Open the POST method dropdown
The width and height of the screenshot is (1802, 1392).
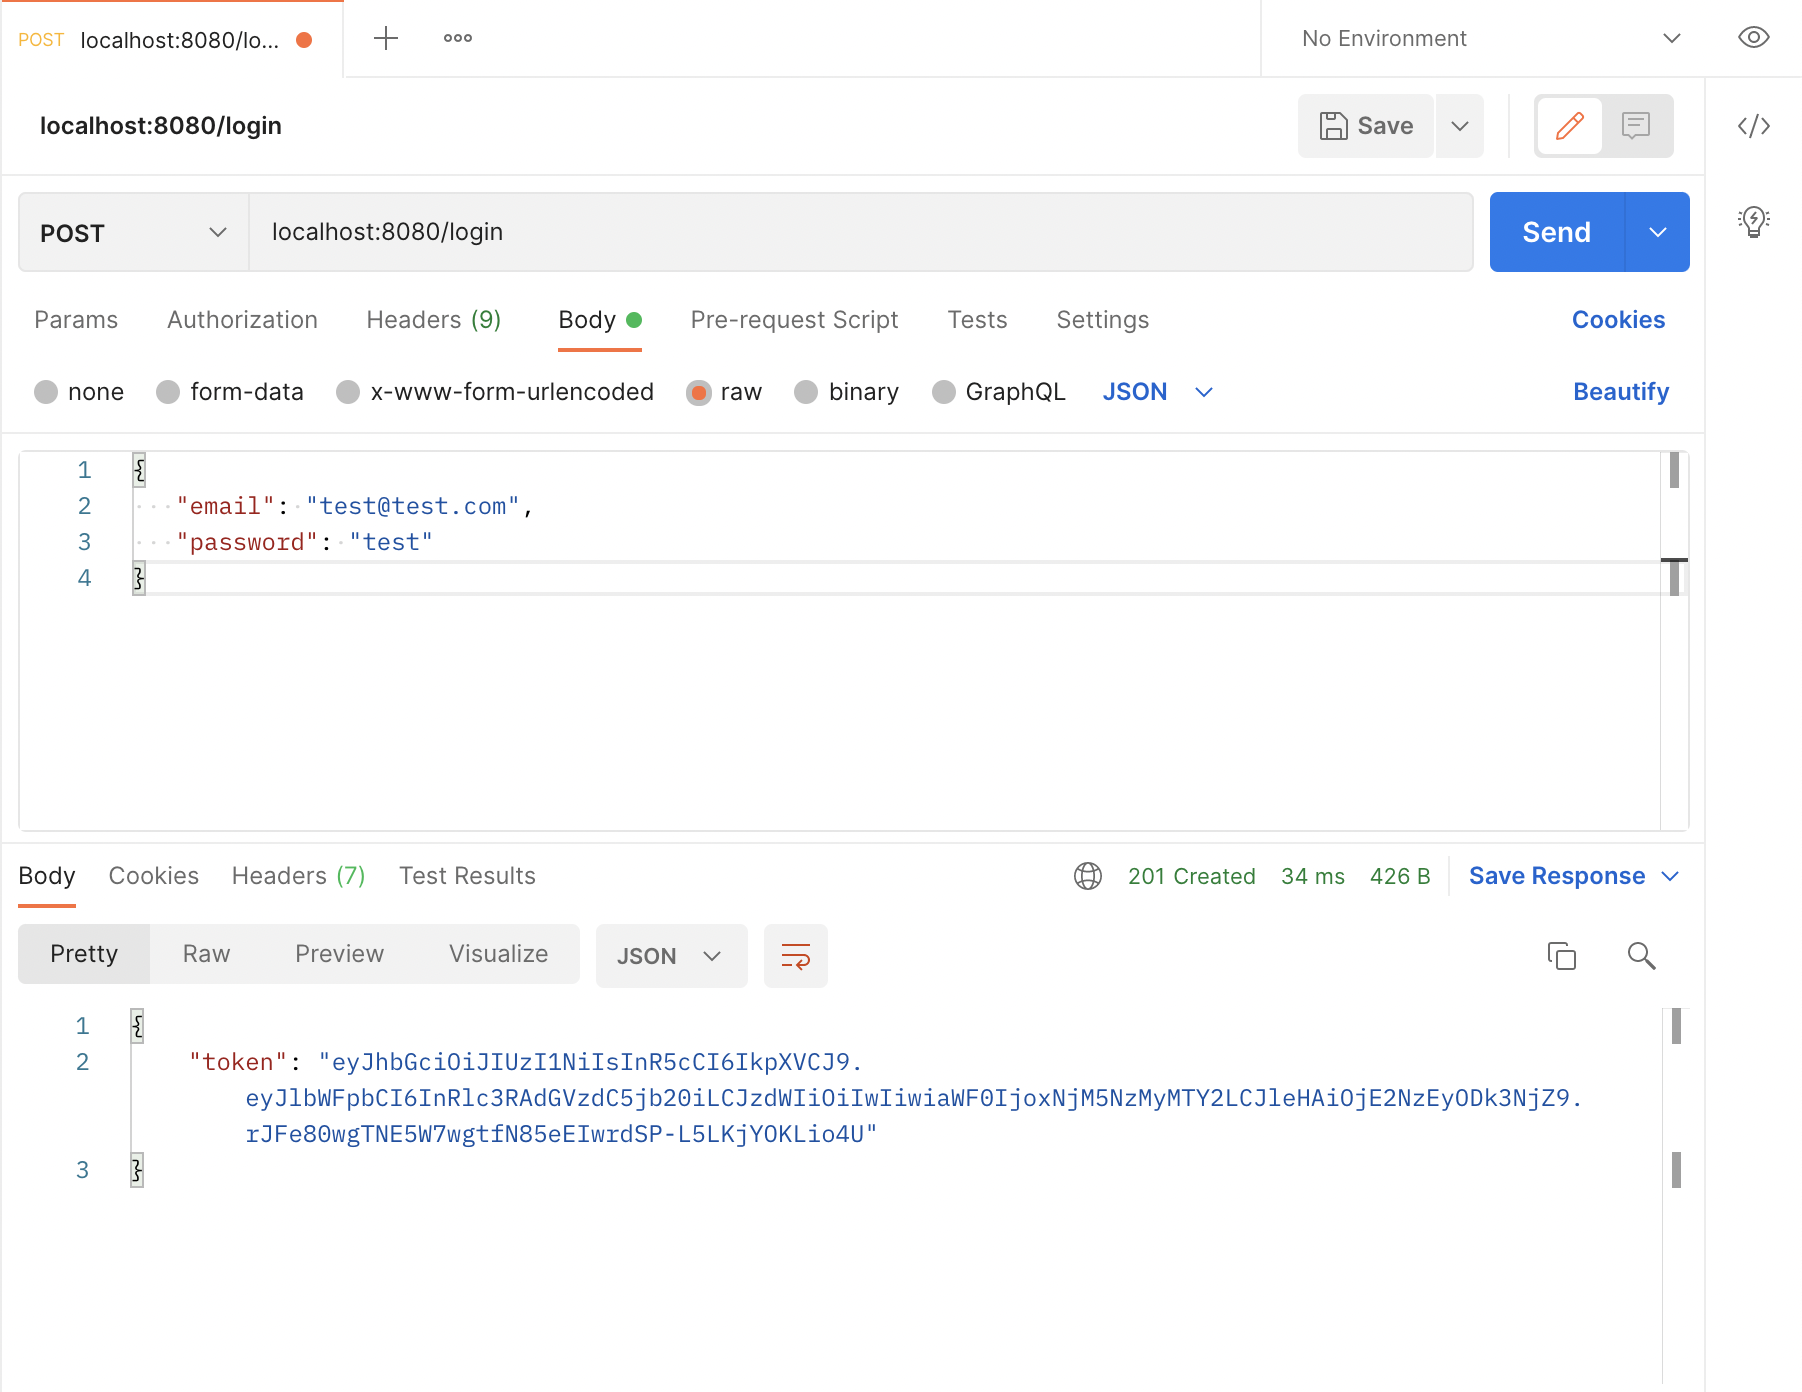(x=132, y=232)
